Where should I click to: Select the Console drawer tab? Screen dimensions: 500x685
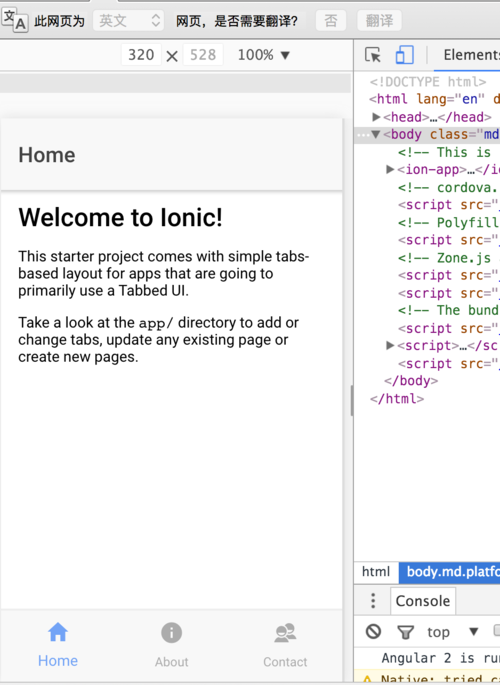pos(423,601)
